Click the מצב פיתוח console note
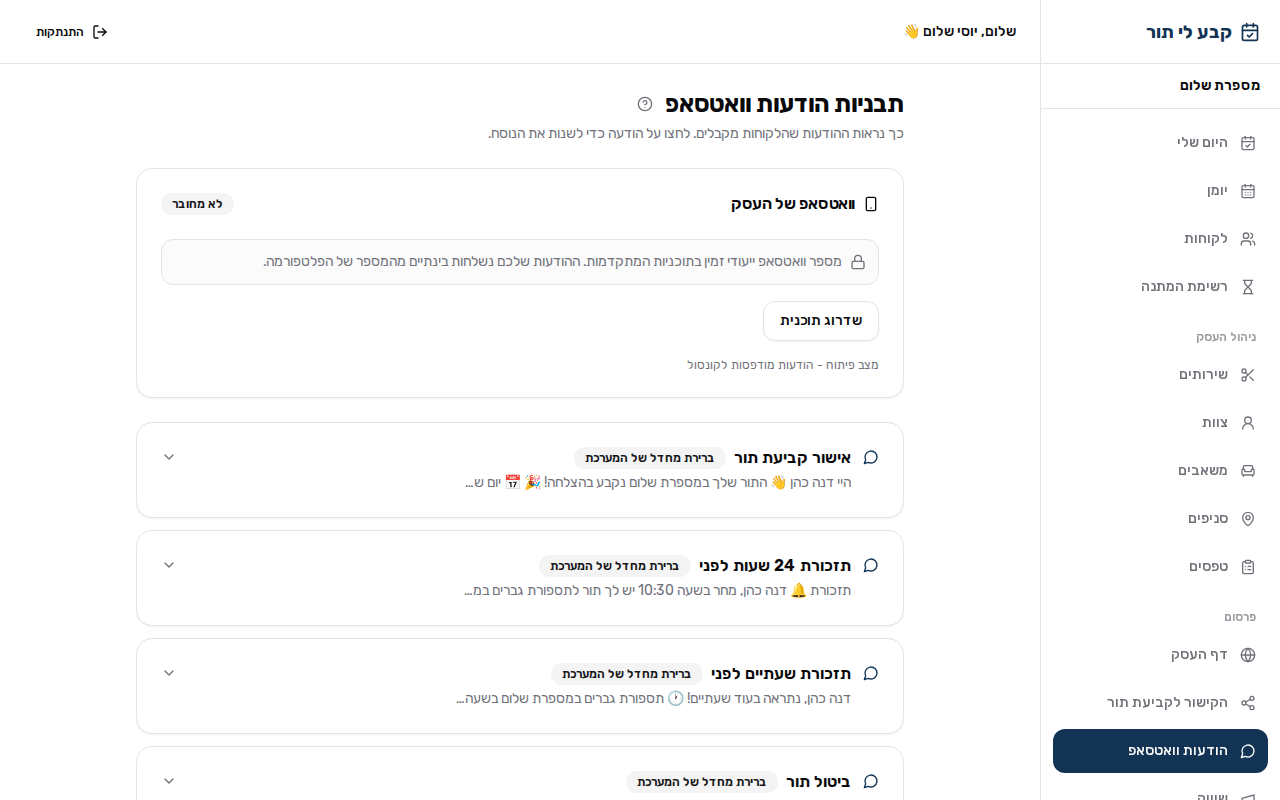Screen dimensions: 1280x800 point(783,365)
